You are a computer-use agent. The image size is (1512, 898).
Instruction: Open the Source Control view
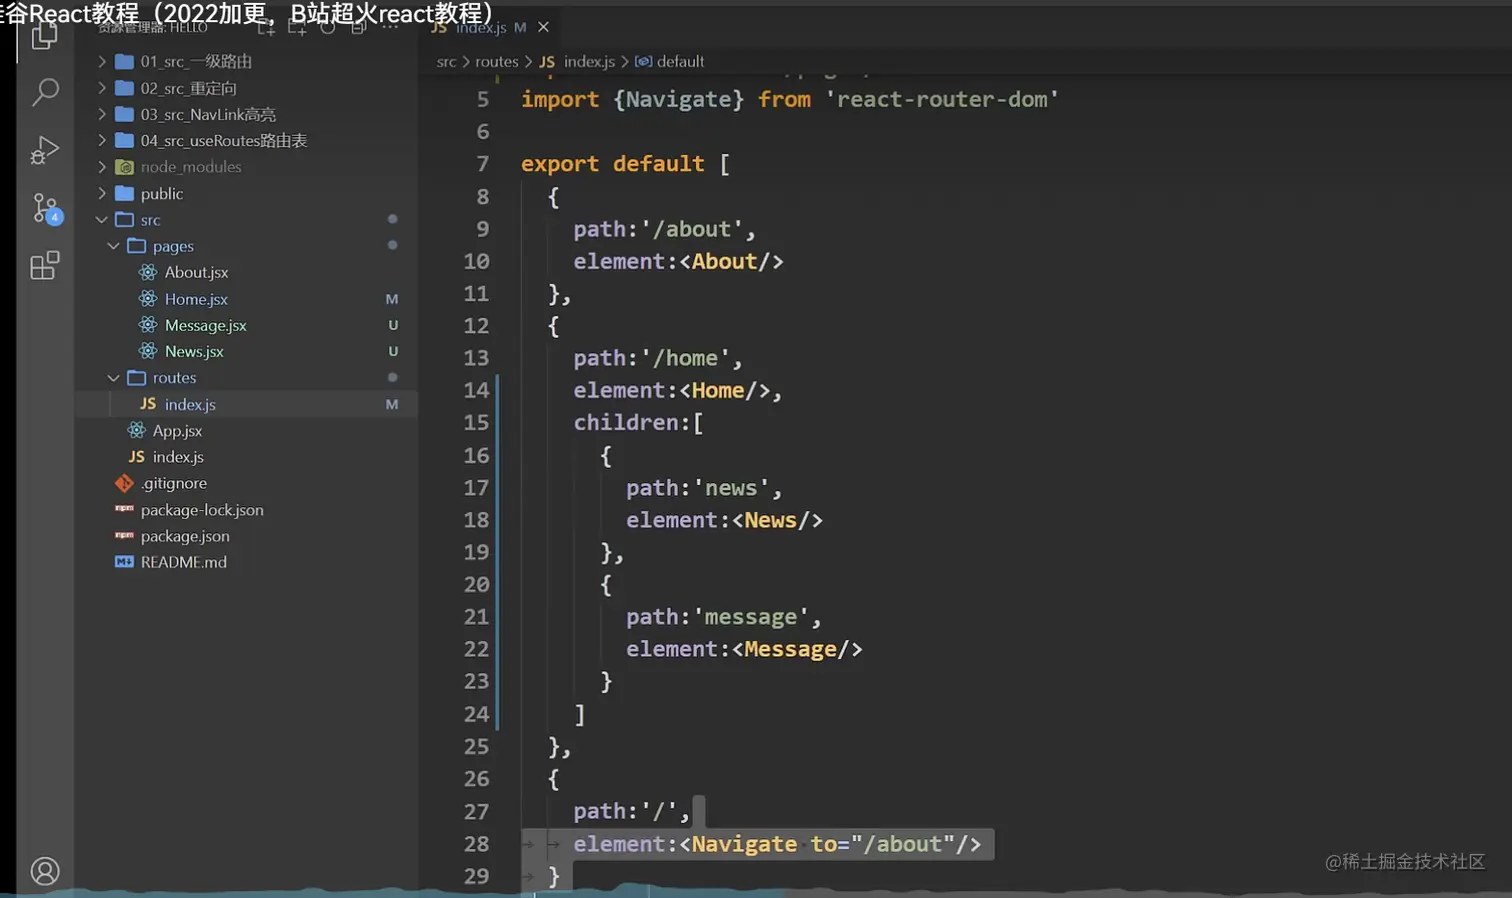[46, 208]
